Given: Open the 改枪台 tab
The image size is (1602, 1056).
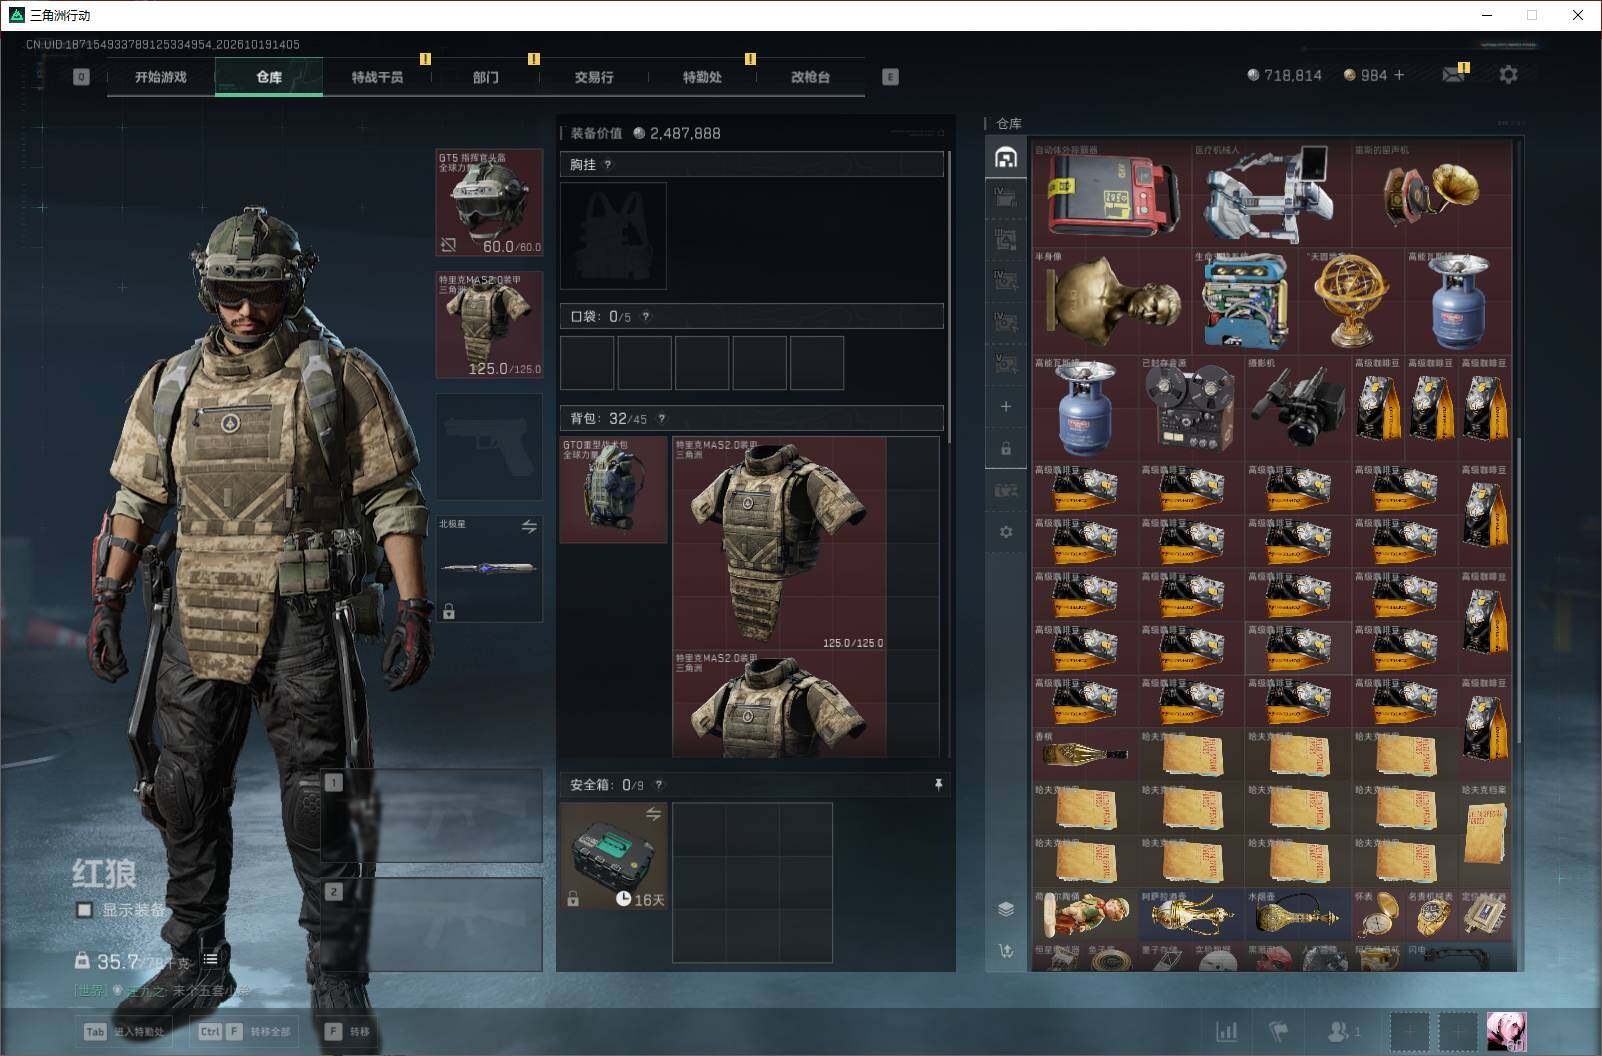Looking at the screenshot, I should (810, 77).
